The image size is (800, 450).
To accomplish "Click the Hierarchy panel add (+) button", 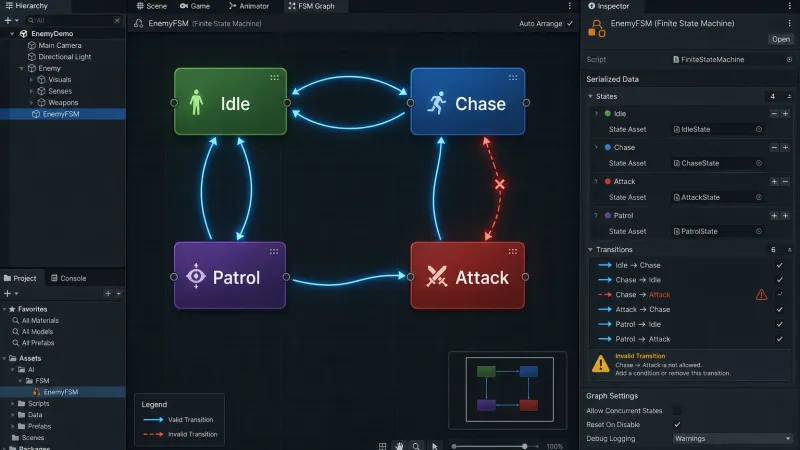I will point(8,20).
